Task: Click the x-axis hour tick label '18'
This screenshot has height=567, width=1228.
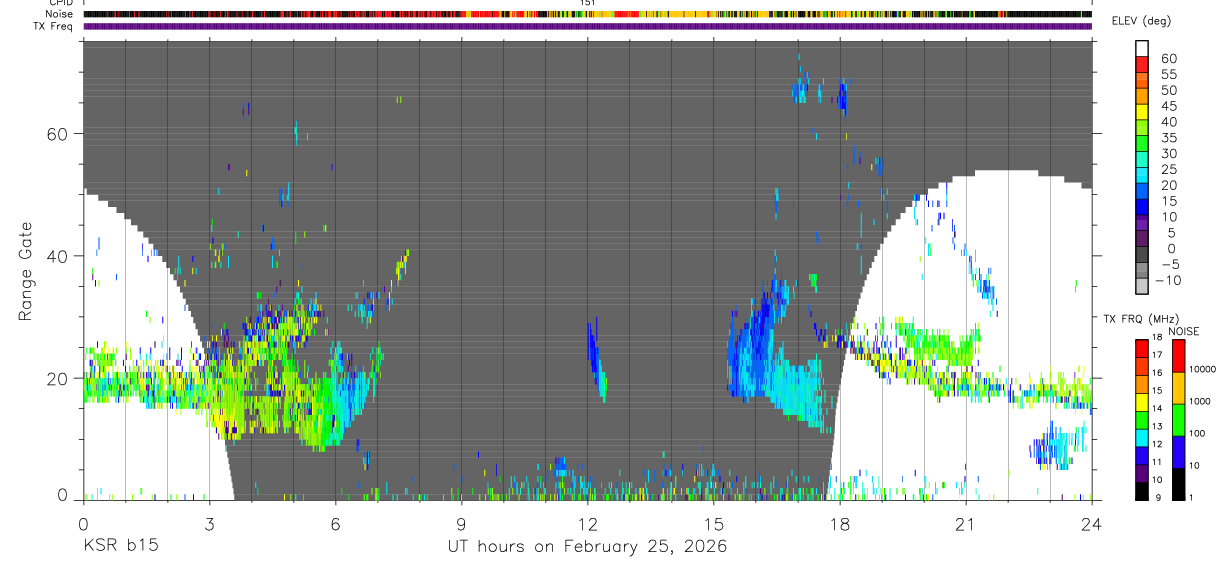Action: pos(840,524)
